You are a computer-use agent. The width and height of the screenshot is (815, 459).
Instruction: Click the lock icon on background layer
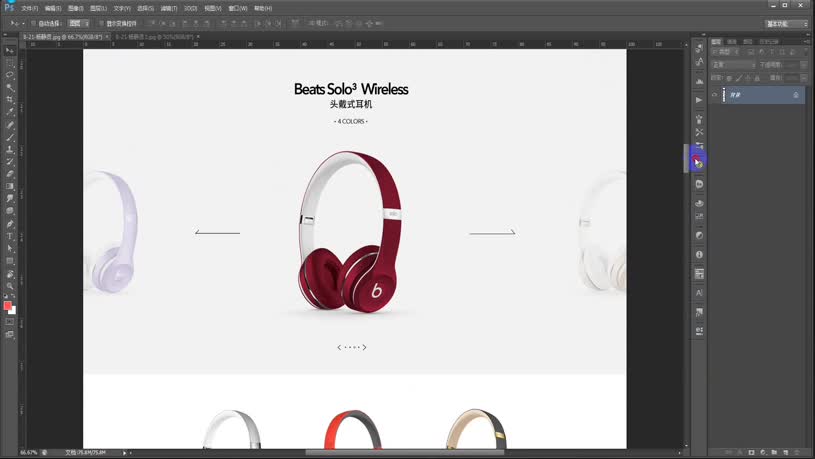pos(796,95)
